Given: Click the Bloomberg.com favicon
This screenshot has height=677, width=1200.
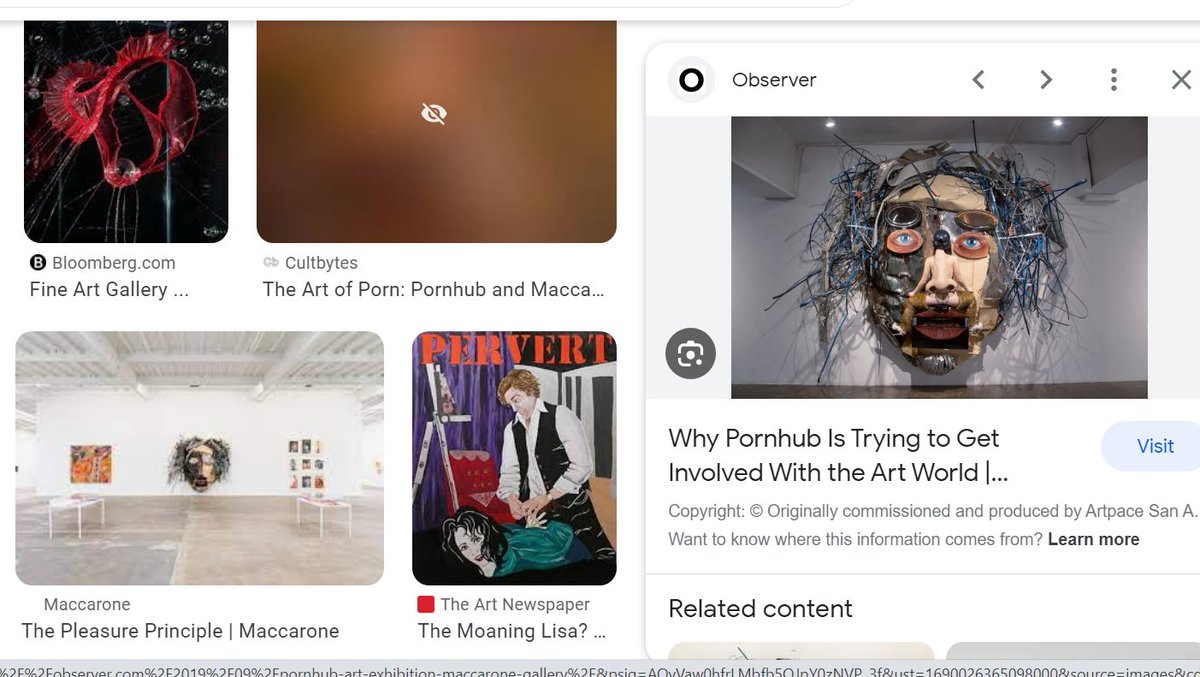Looking at the screenshot, I should (38, 263).
